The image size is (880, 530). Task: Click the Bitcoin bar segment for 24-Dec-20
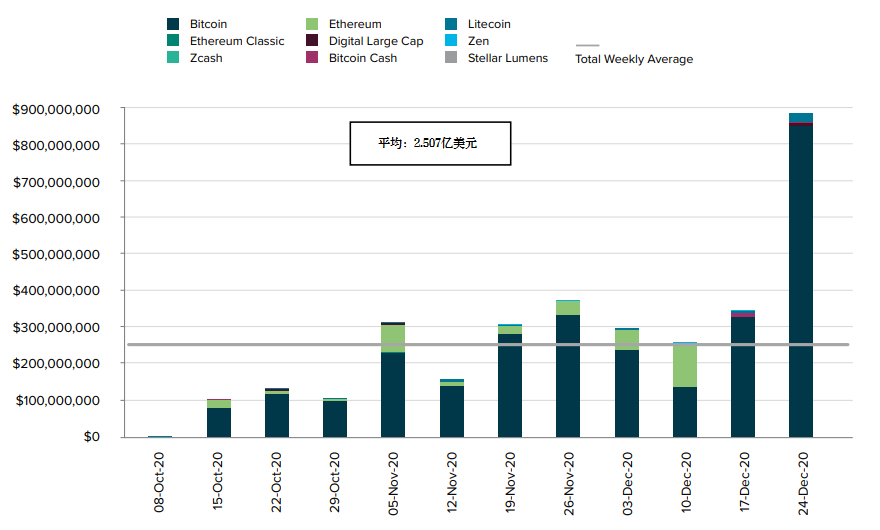point(801,281)
